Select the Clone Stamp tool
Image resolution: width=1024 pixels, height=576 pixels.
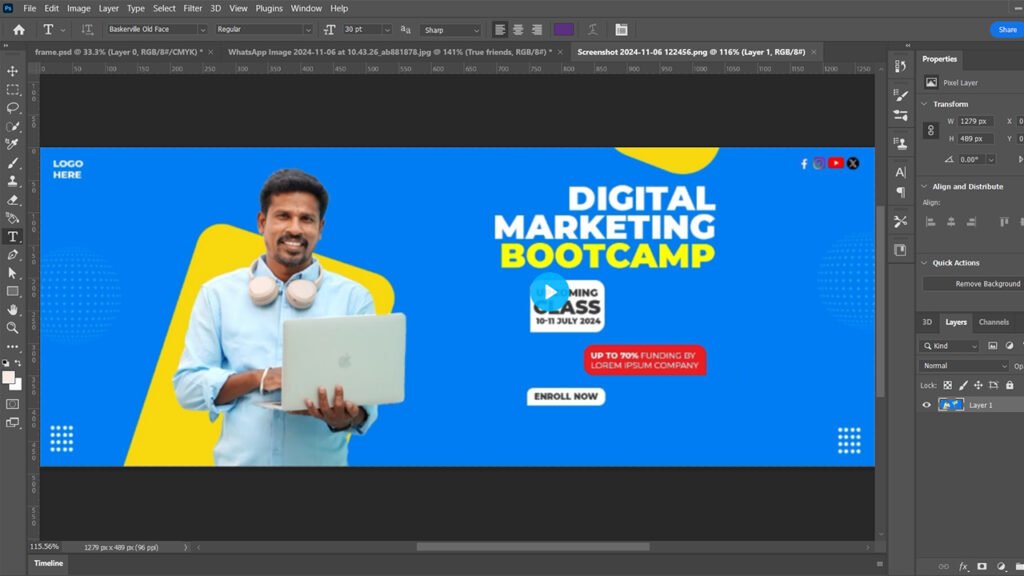pos(13,181)
